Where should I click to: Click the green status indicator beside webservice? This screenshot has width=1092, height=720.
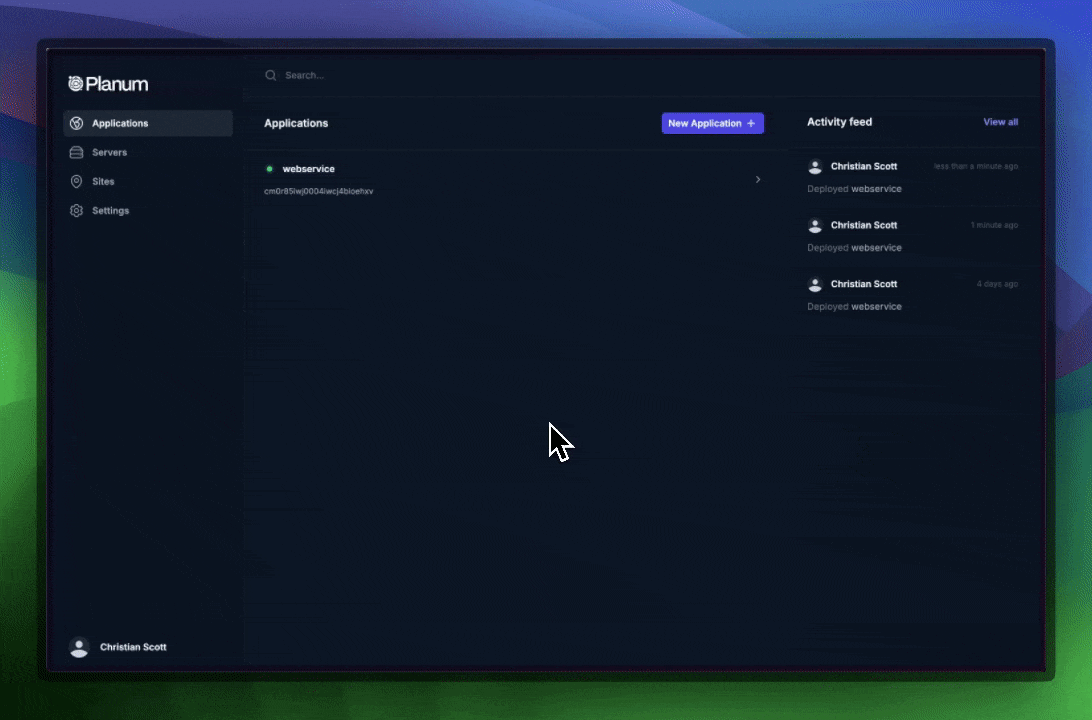[x=268, y=169]
